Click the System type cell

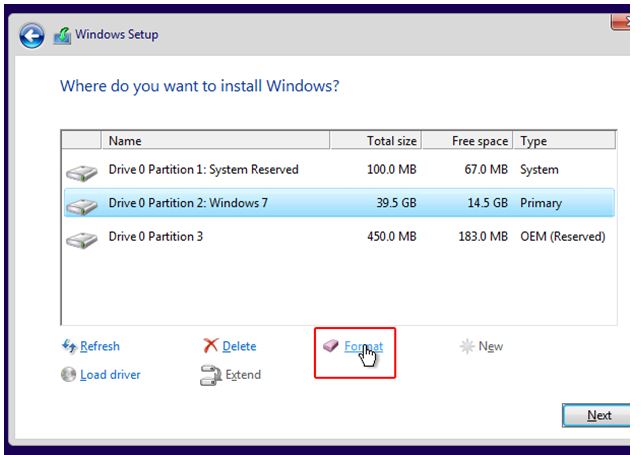point(539,170)
